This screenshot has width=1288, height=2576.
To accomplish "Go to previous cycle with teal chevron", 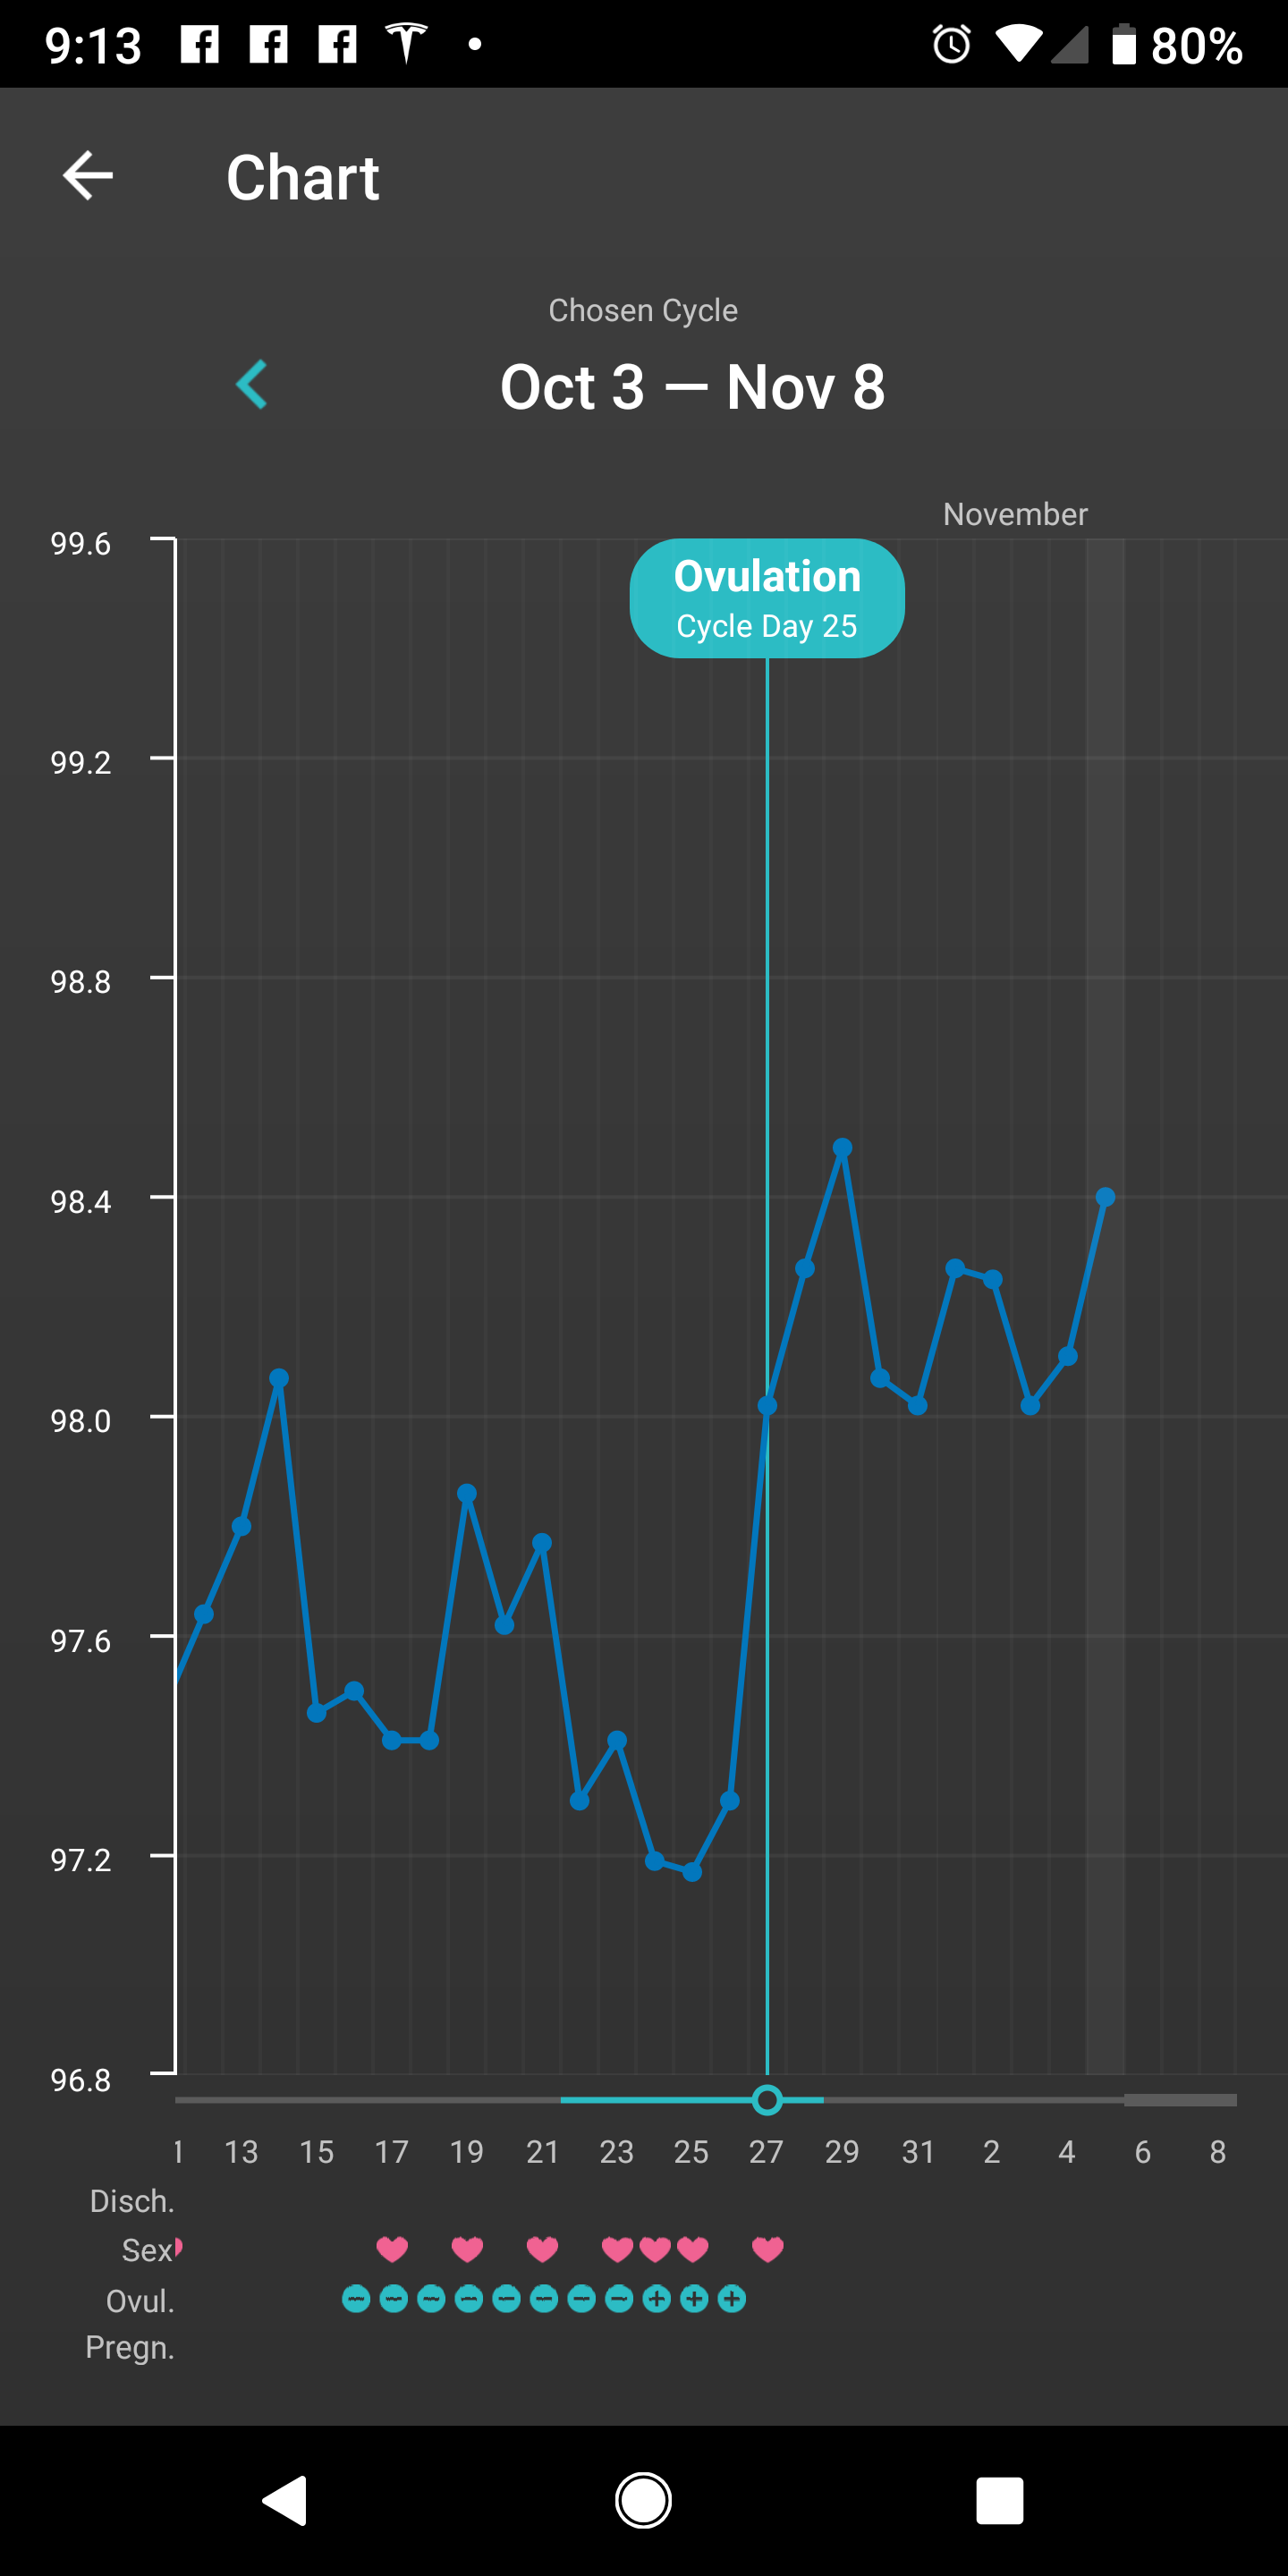I will tap(251, 385).
